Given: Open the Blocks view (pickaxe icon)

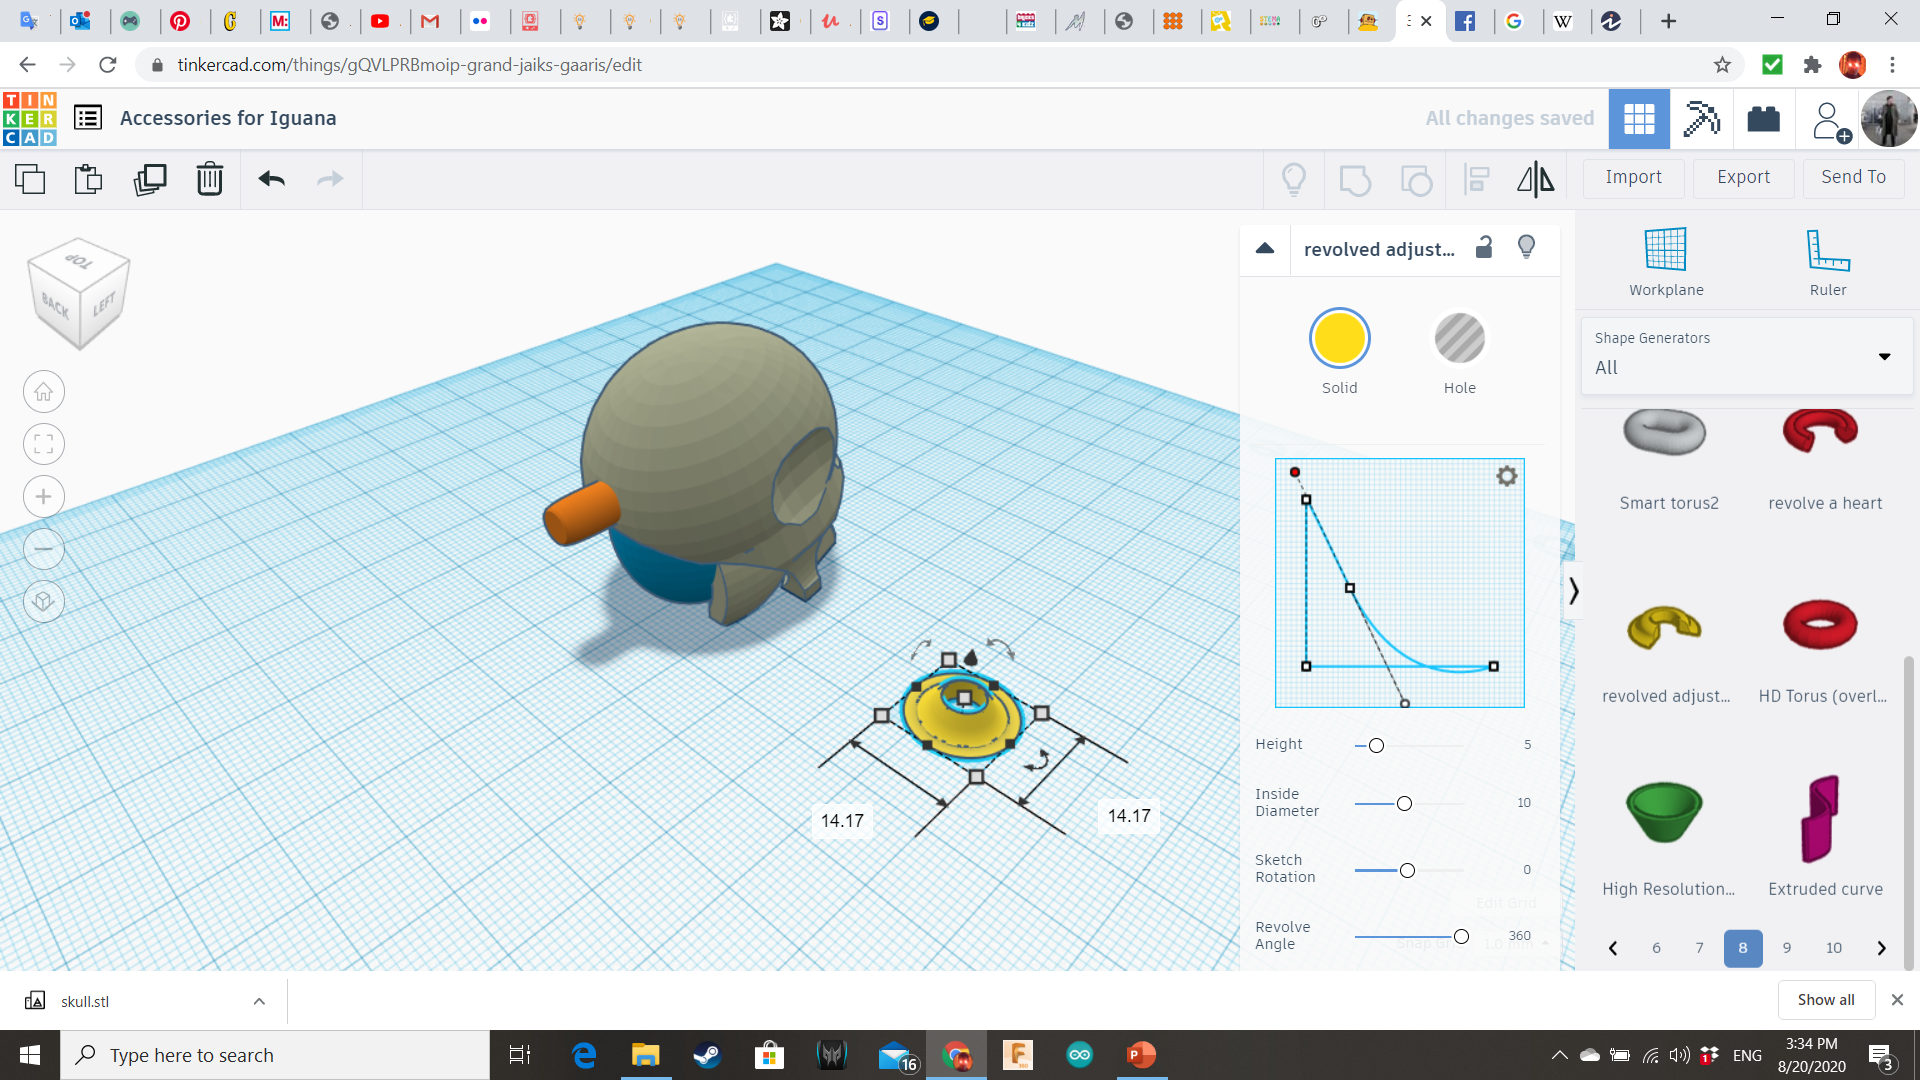Looking at the screenshot, I should (1700, 119).
